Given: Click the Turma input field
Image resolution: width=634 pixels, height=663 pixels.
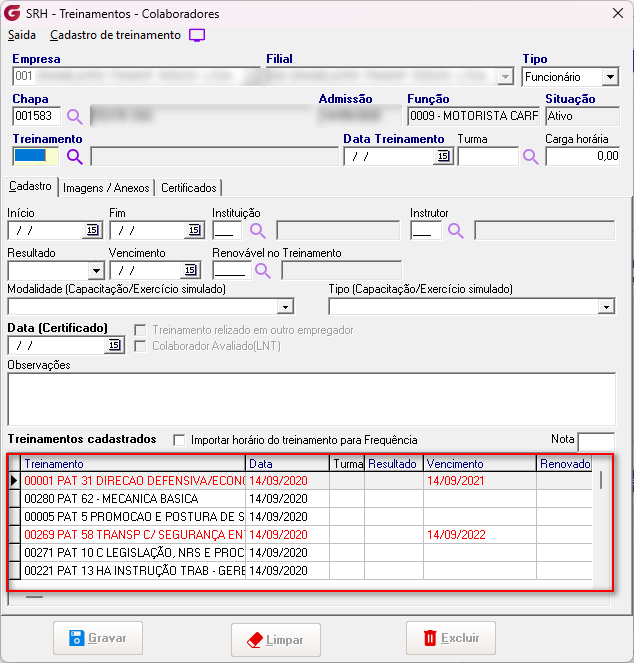Looking at the screenshot, I should pyautogui.click(x=488, y=156).
